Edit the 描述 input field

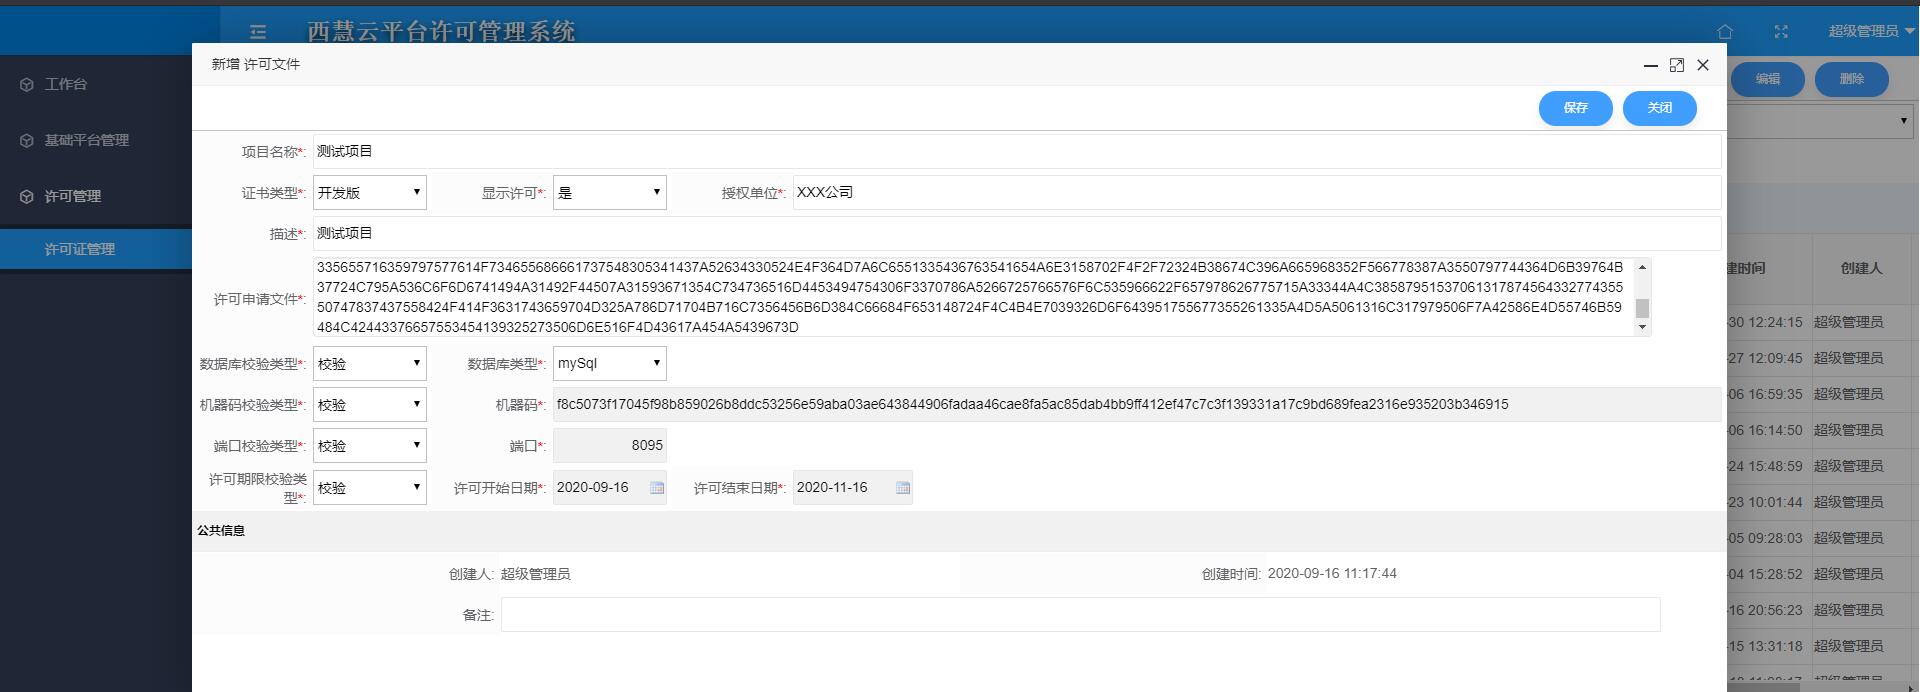point(1017,233)
